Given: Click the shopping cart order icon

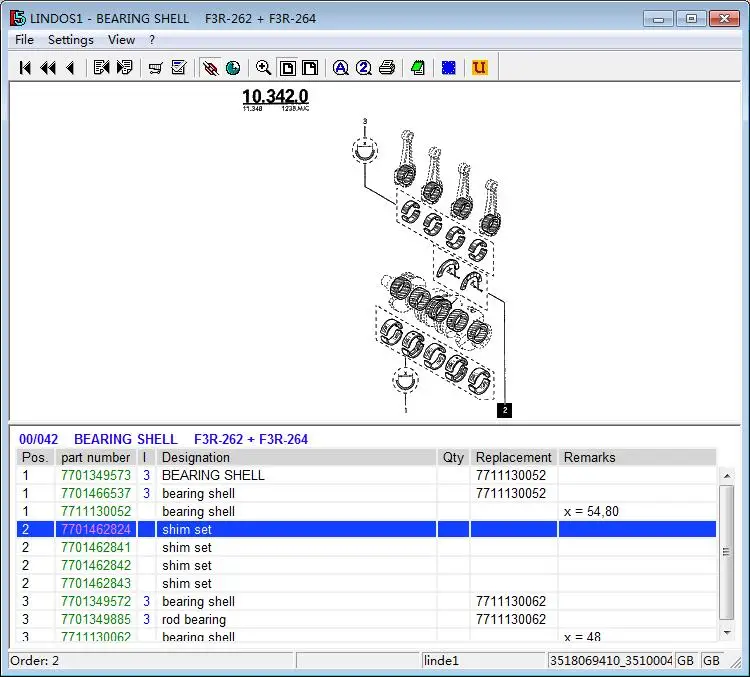Looking at the screenshot, I should click(x=156, y=68).
